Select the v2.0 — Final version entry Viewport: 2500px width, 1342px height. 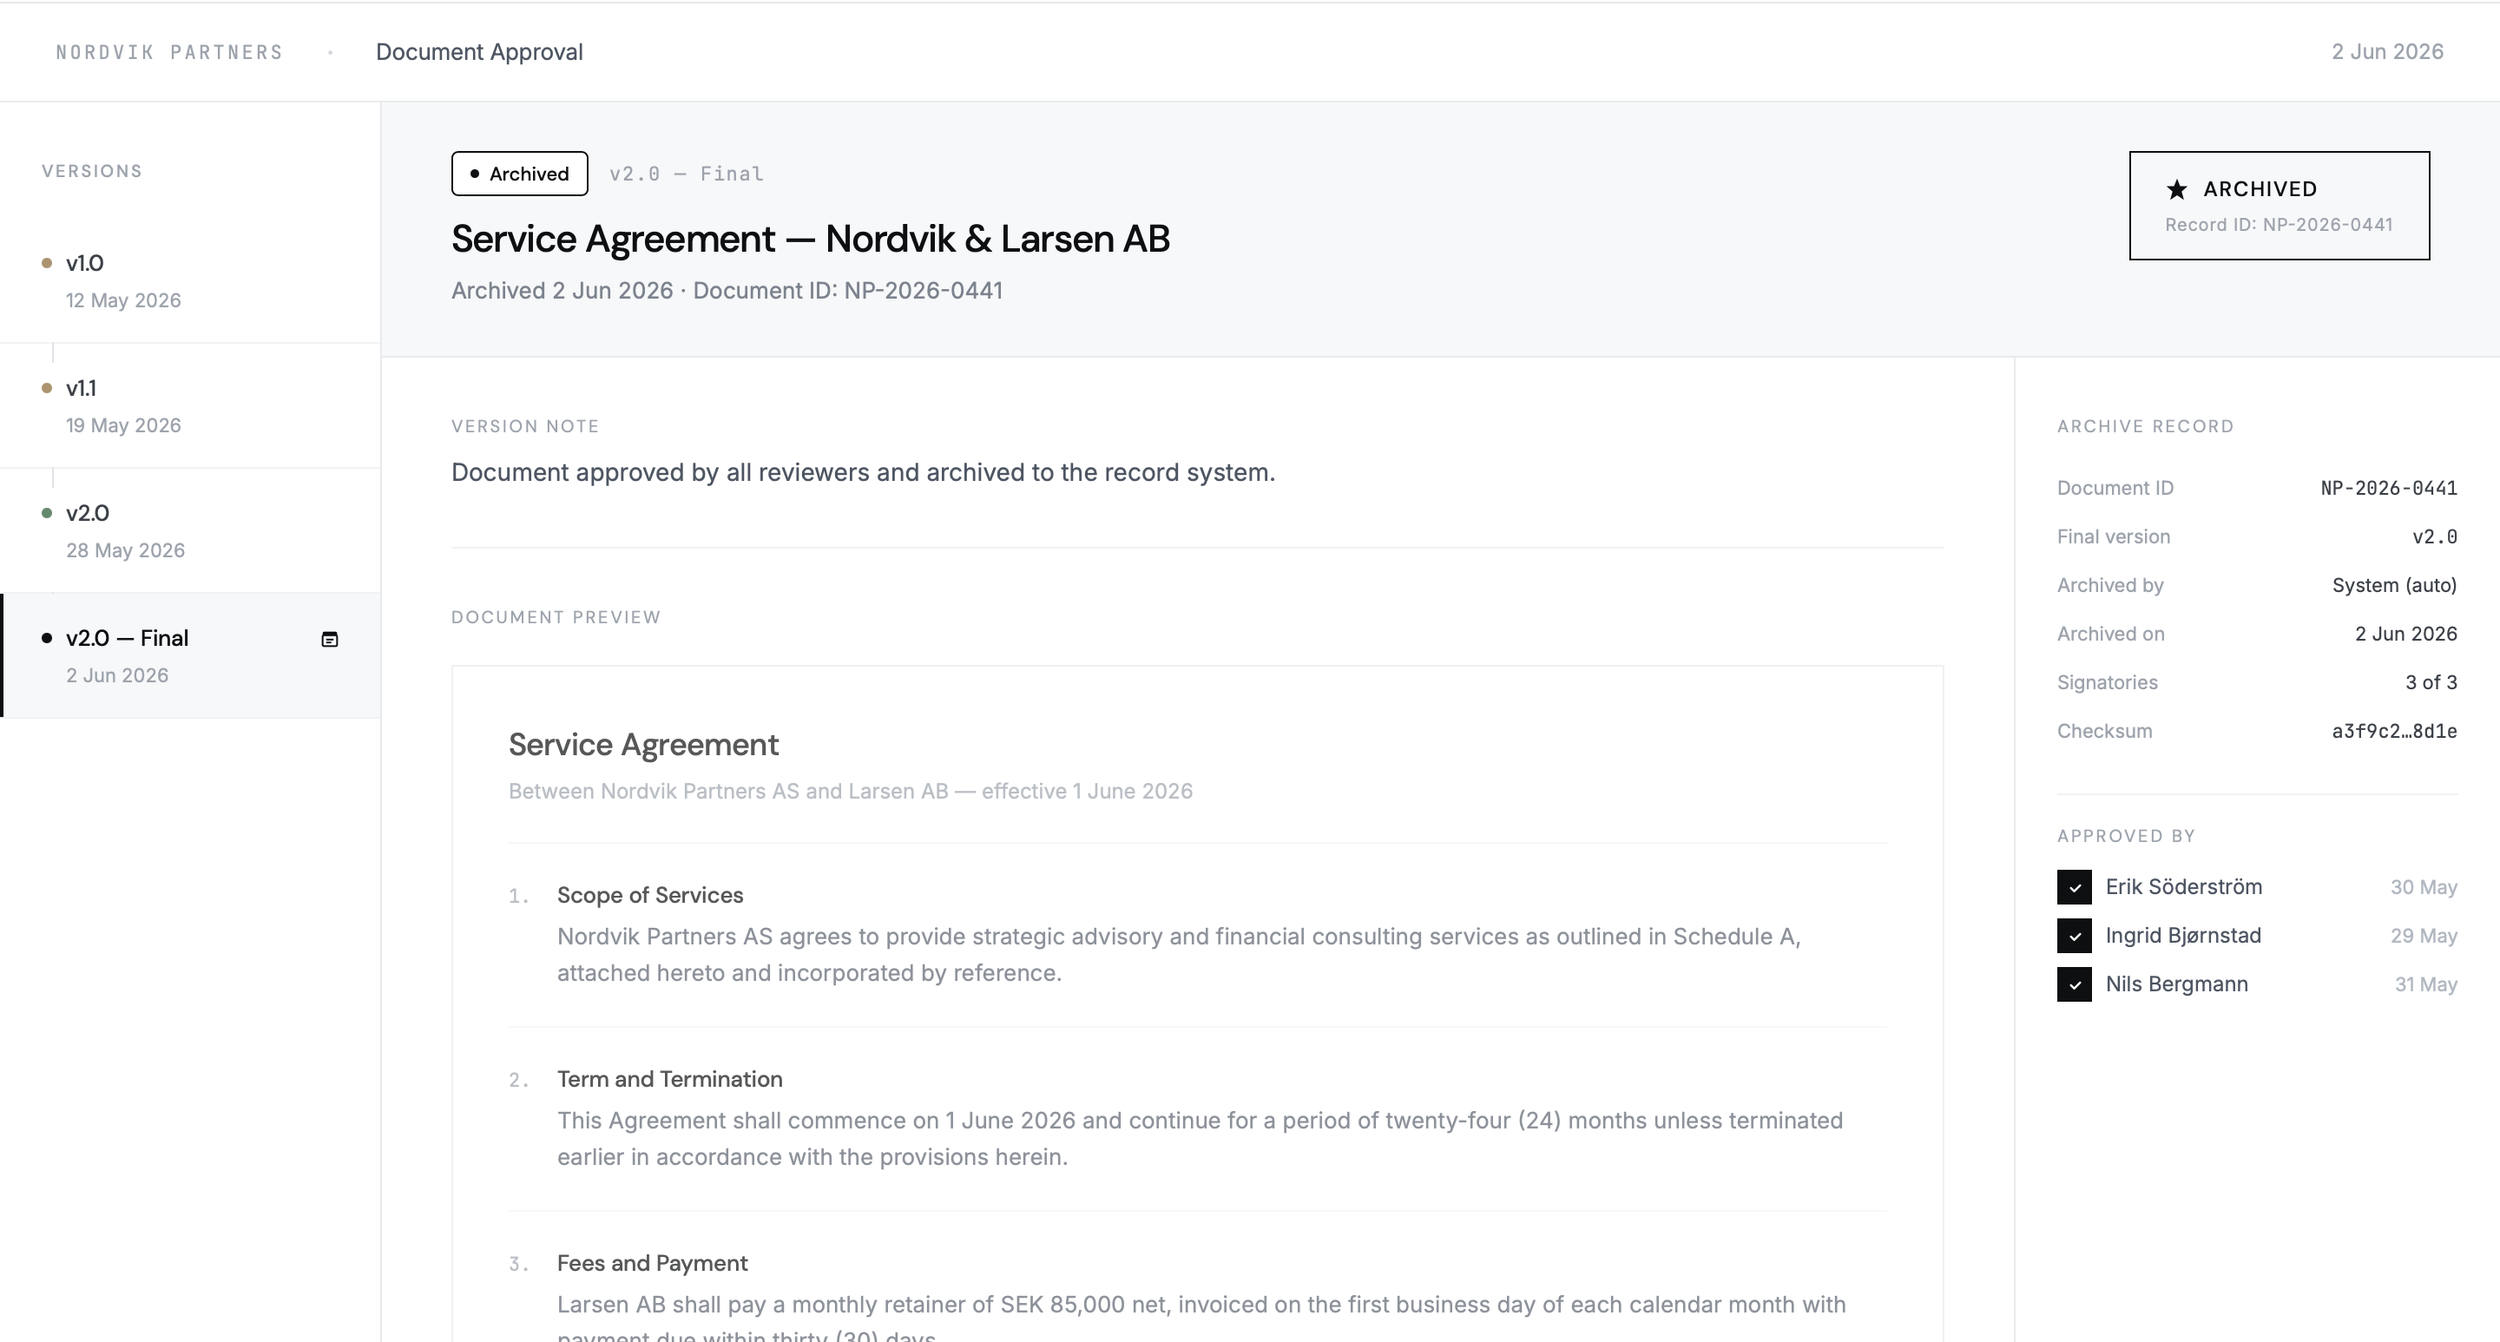pos(190,656)
